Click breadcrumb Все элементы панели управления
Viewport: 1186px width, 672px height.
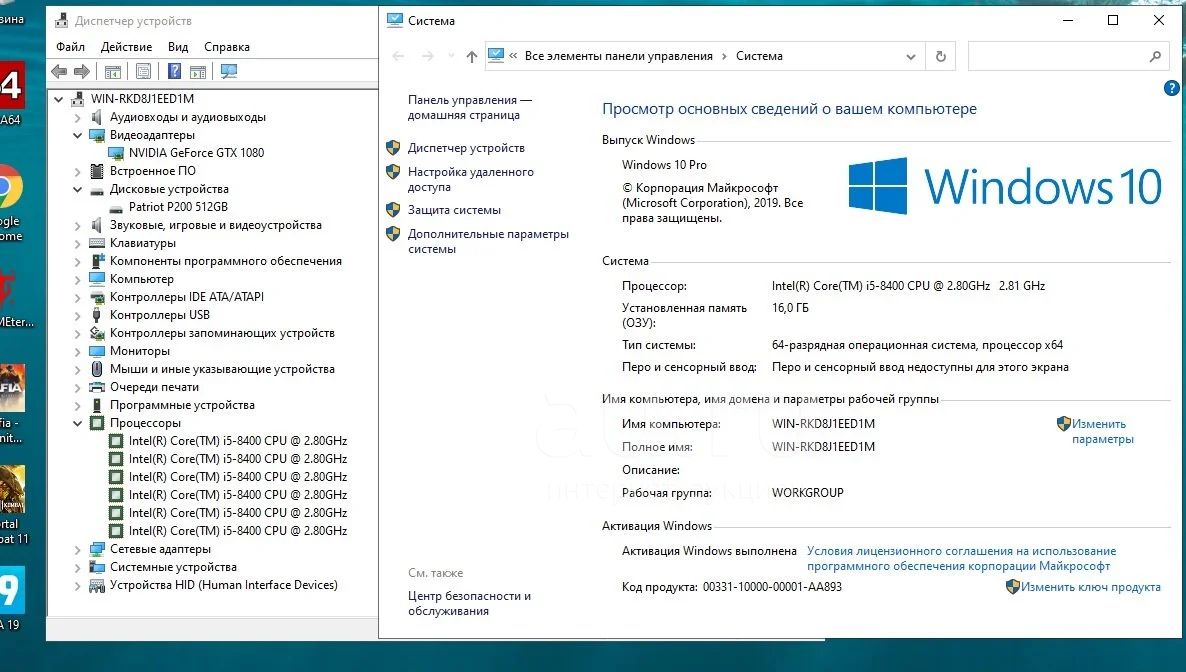tap(619, 56)
